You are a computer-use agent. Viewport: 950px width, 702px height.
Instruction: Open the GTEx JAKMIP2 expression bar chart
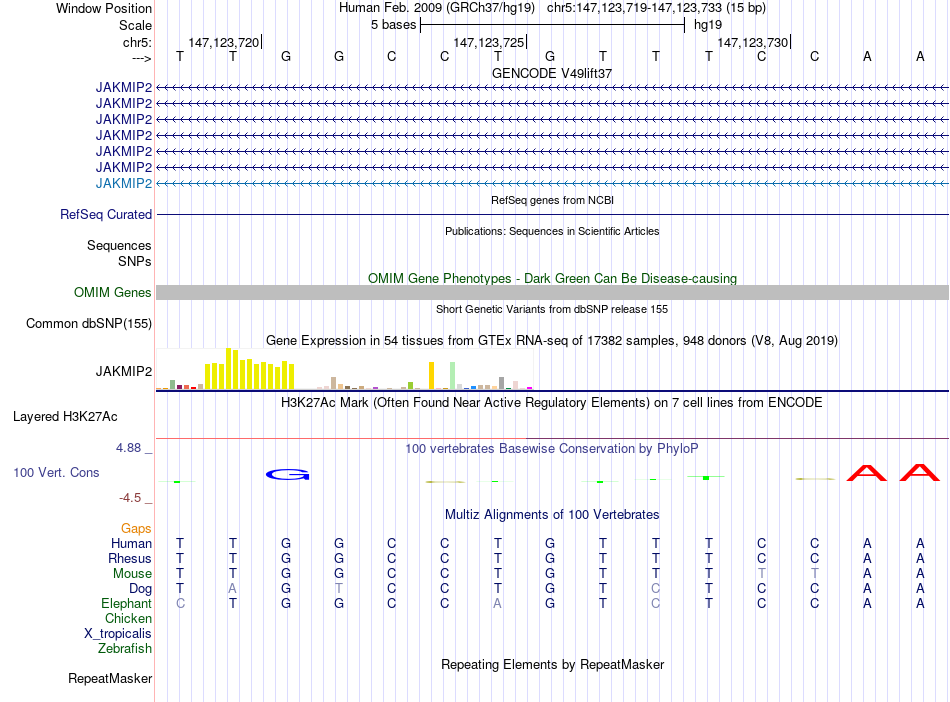tap(344, 369)
